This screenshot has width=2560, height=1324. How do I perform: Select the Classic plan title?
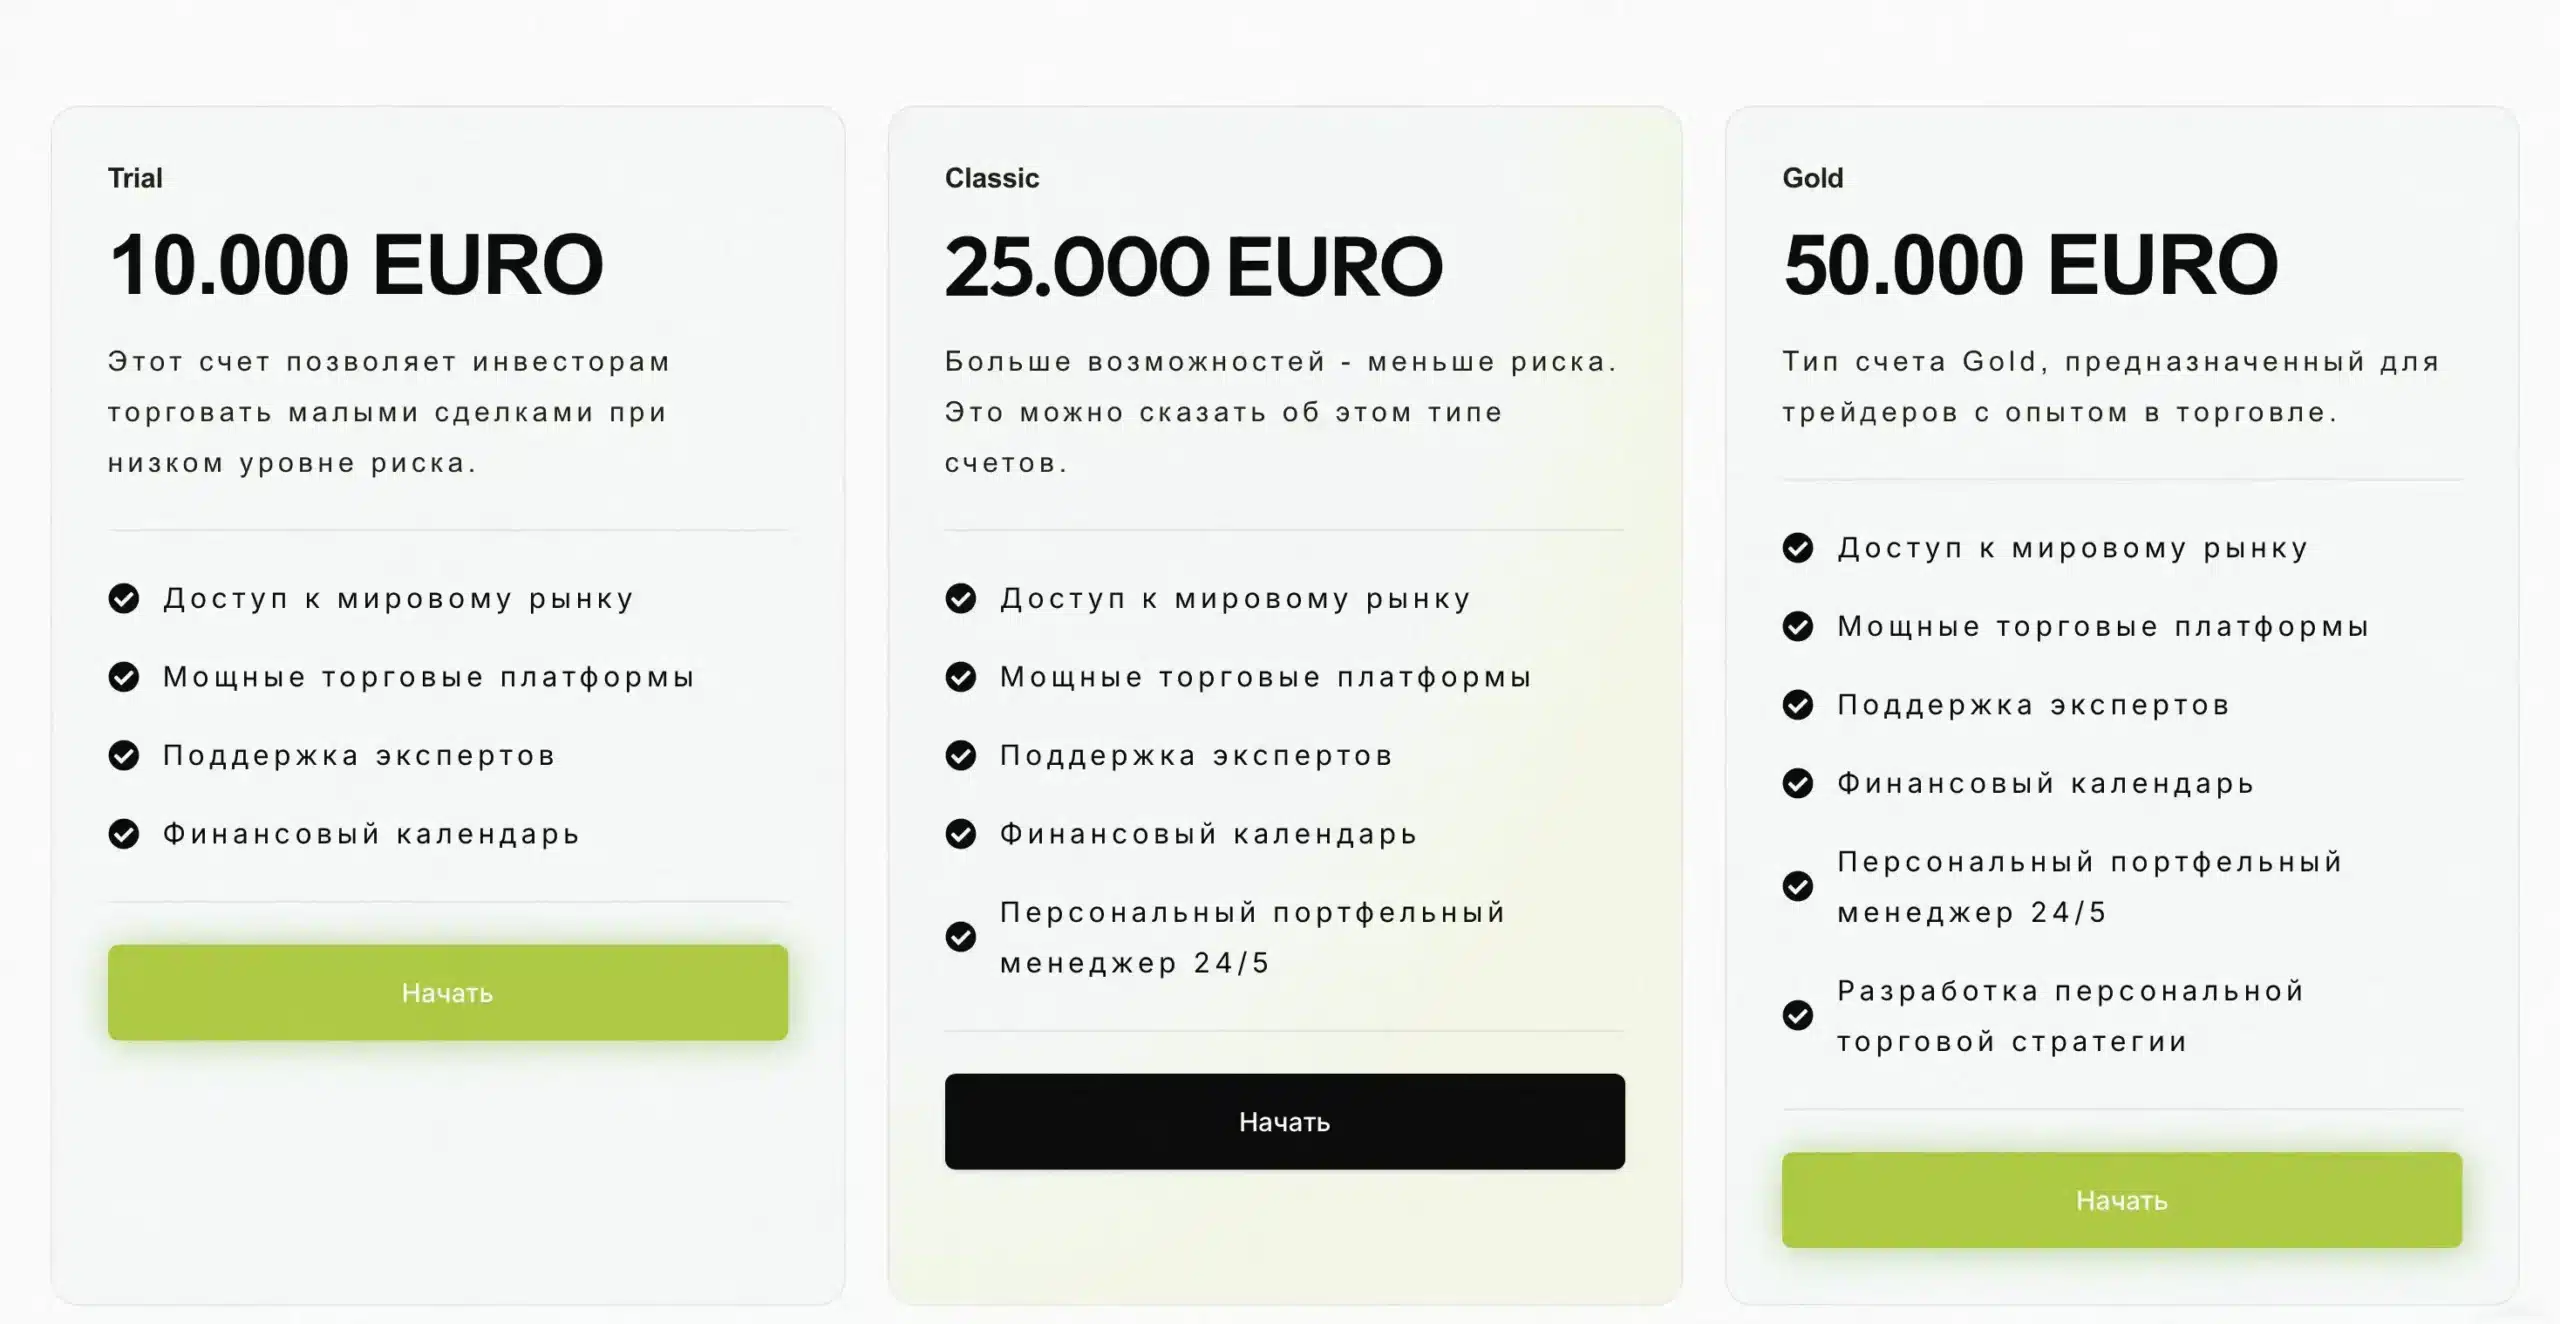(992, 178)
